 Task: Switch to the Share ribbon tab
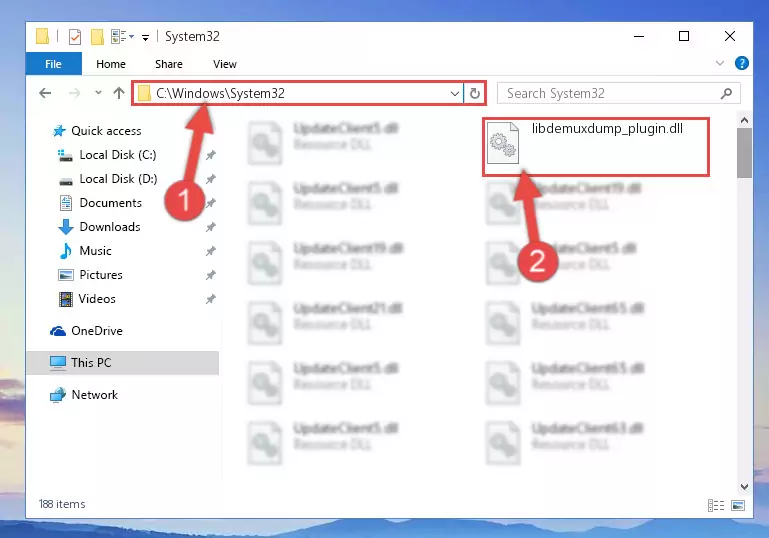[x=169, y=64]
